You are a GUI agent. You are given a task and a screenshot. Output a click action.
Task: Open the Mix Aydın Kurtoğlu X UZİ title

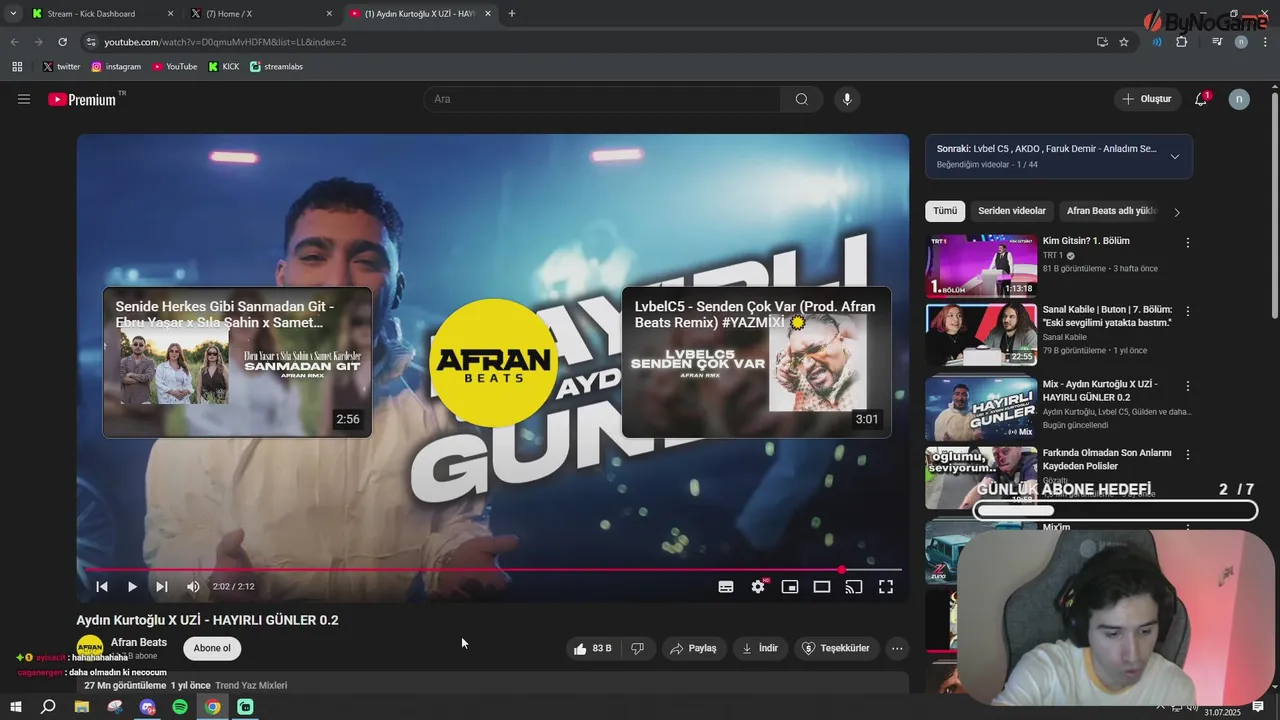coord(1100,391)
